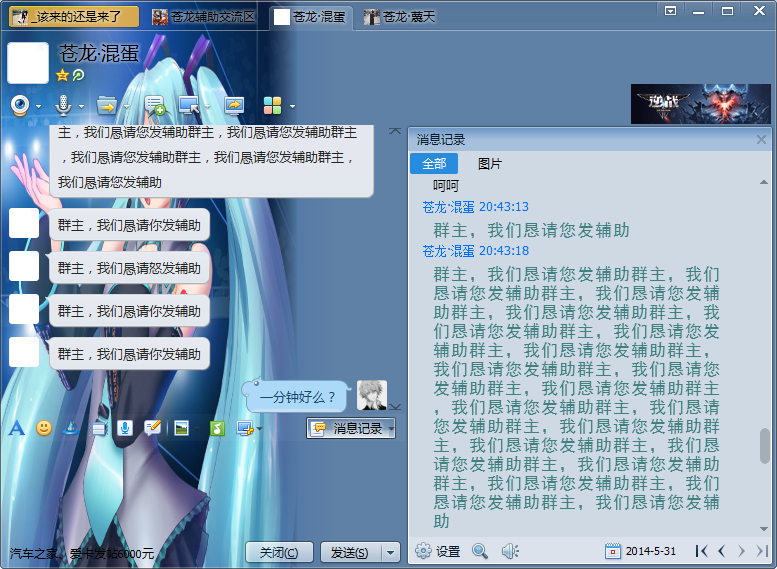
Task: Insert picture landscape icon
Action: coord(181,428)
